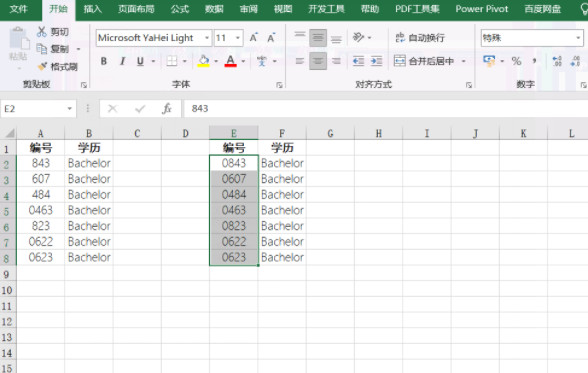Click the confirm checkmark formula bar icon

(140, 109)
